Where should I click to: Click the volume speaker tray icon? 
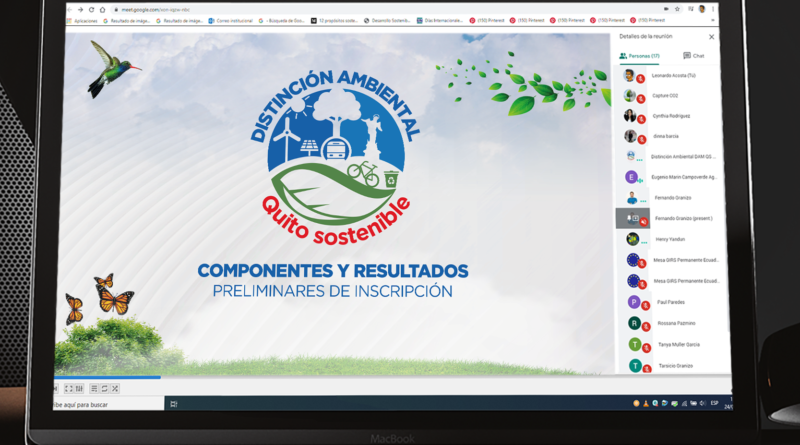(x=703, y=403)
